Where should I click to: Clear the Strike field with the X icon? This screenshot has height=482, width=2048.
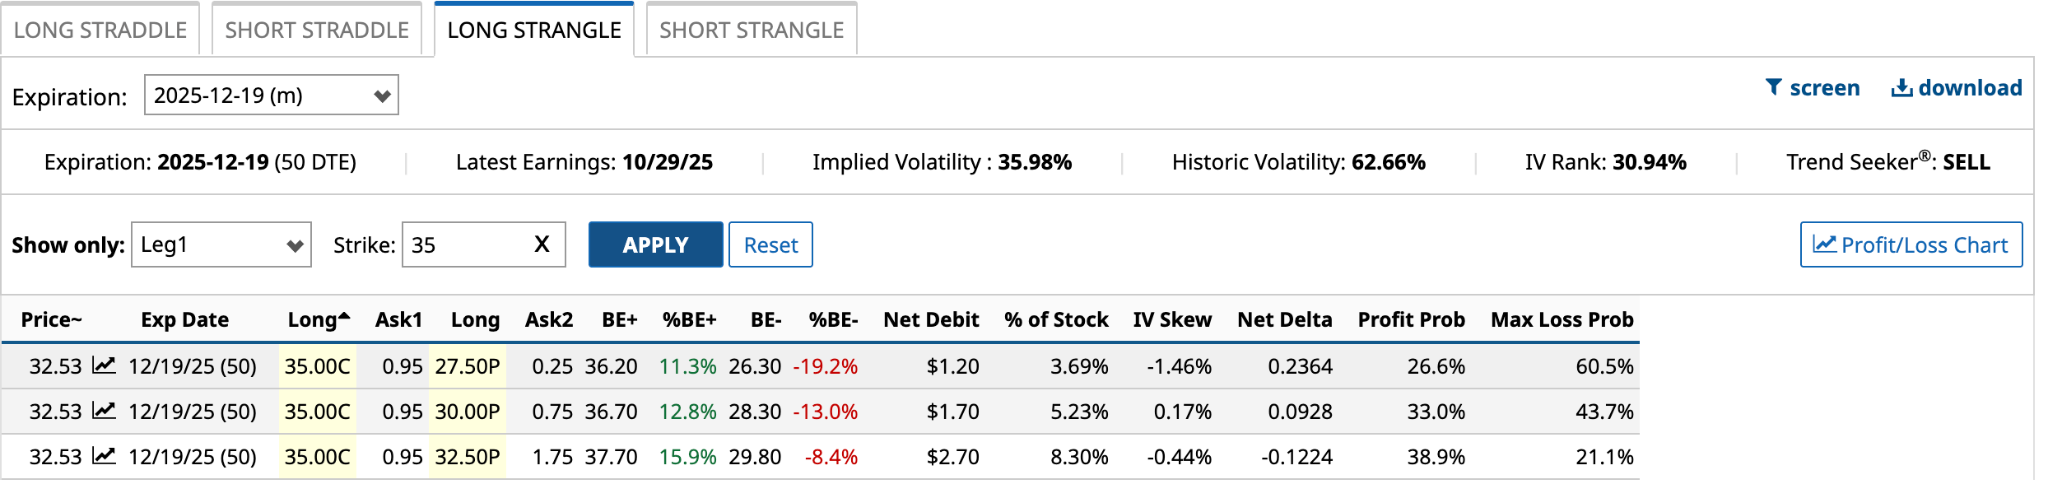[x=542, y=245]
